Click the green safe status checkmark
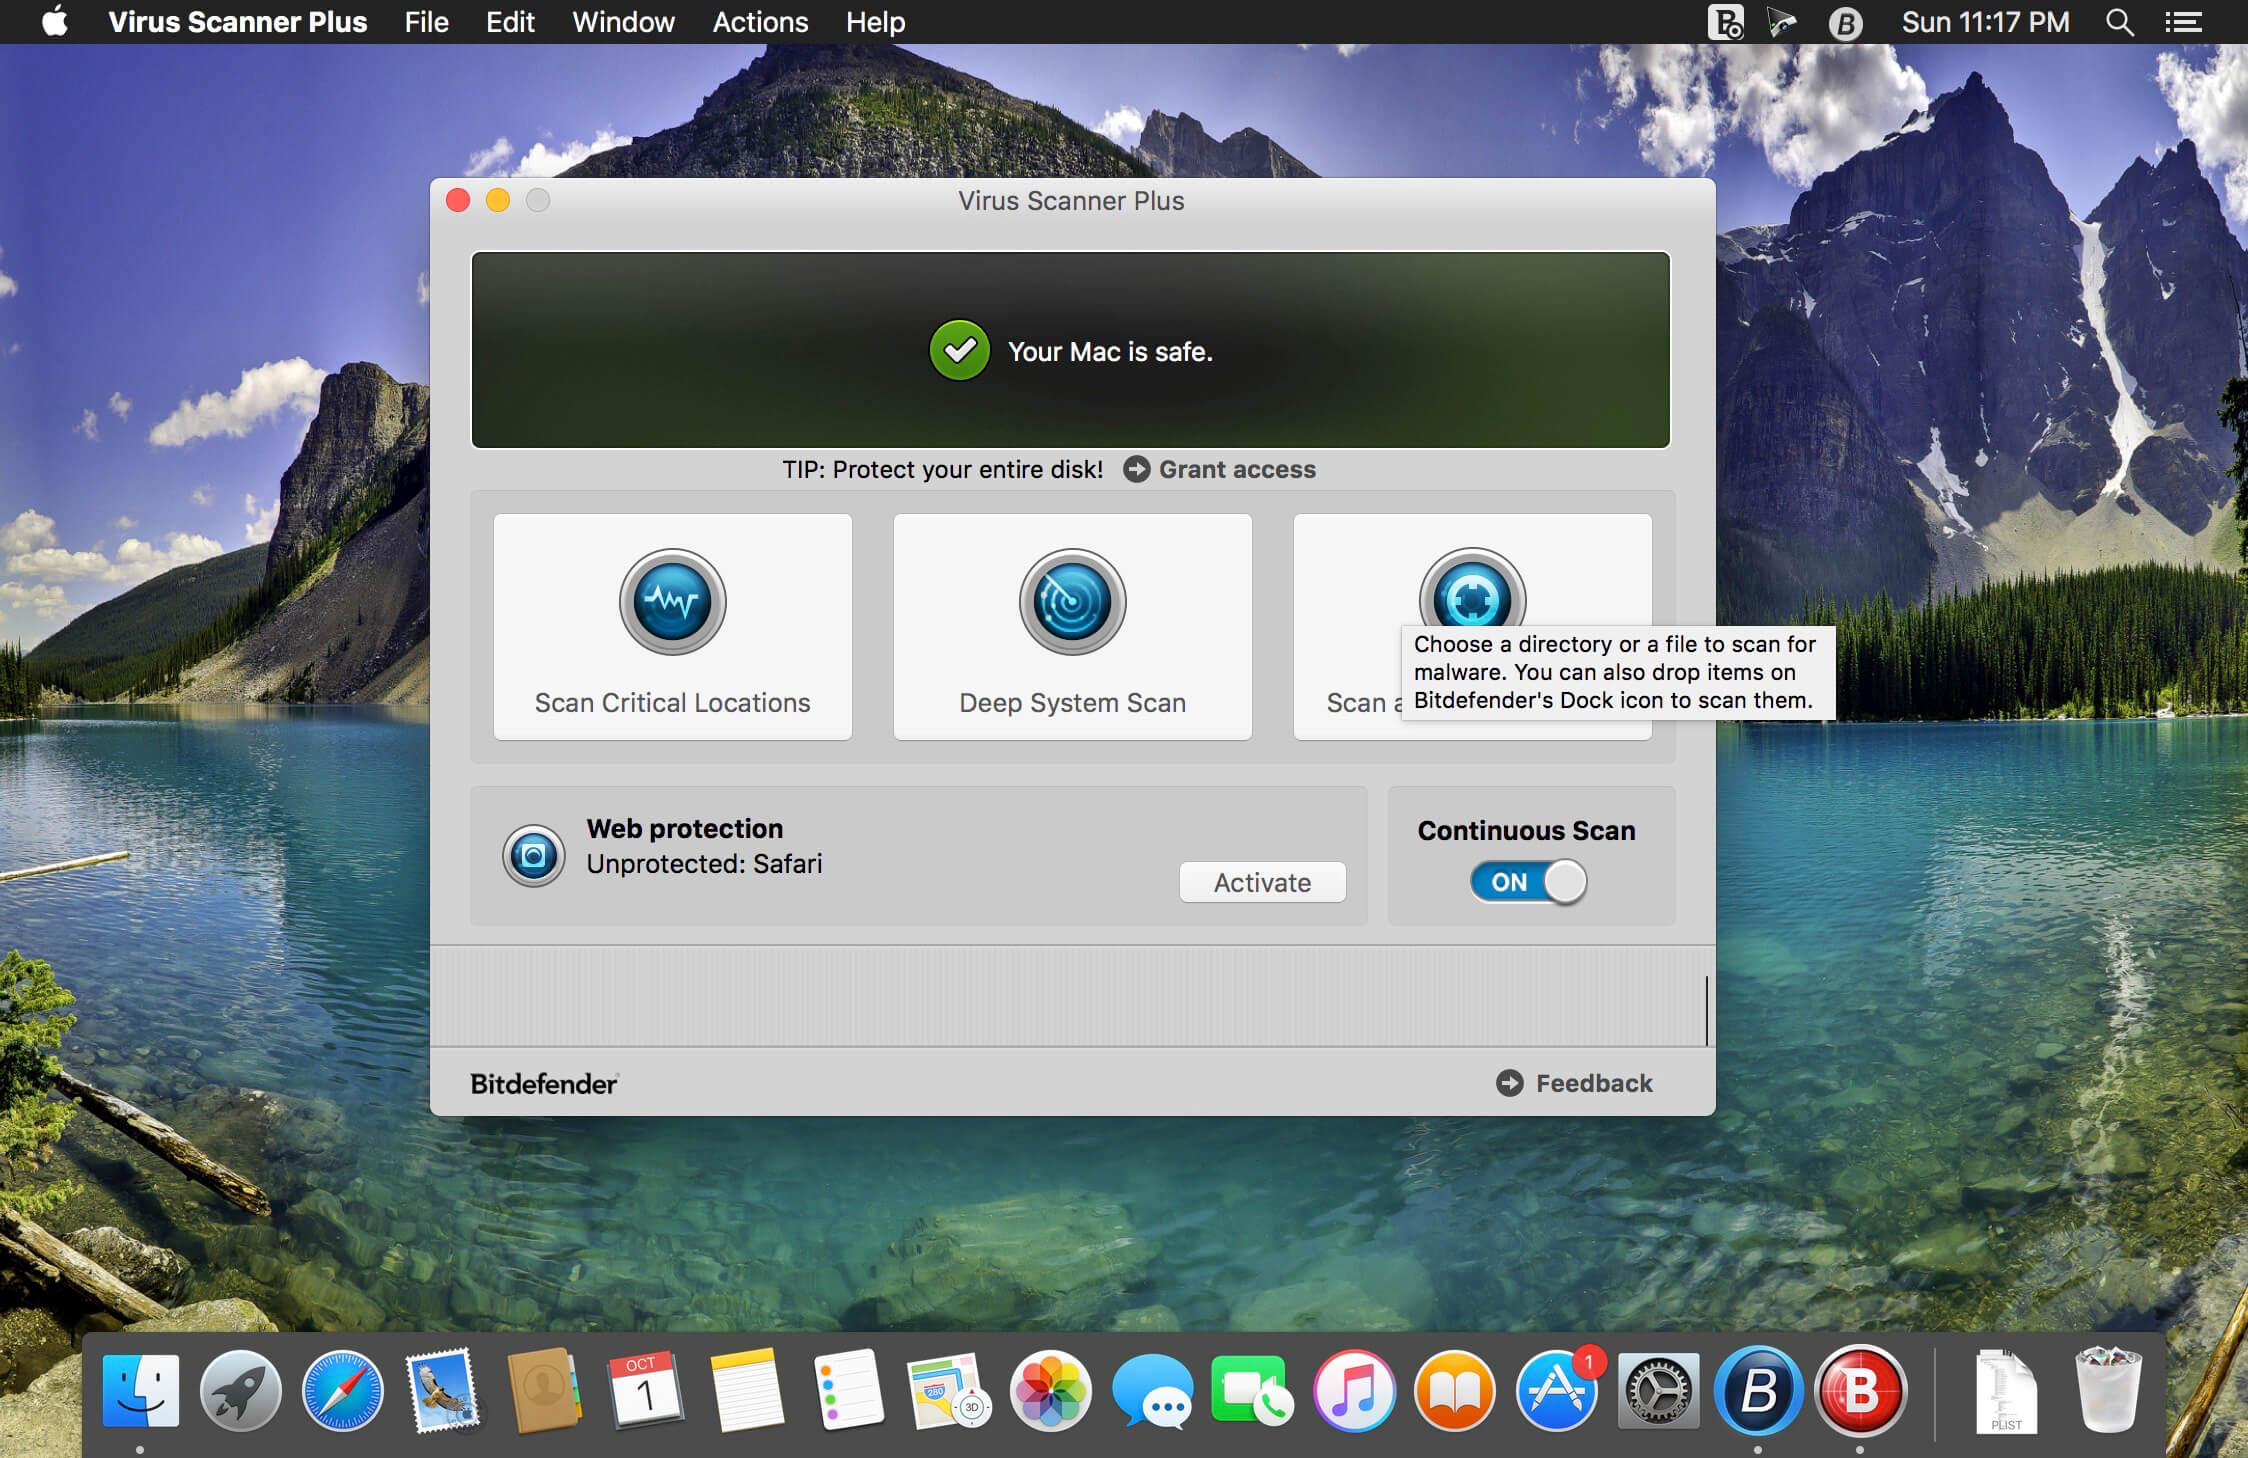Viewport: 2248px width, 1458px height. (959, 351)
